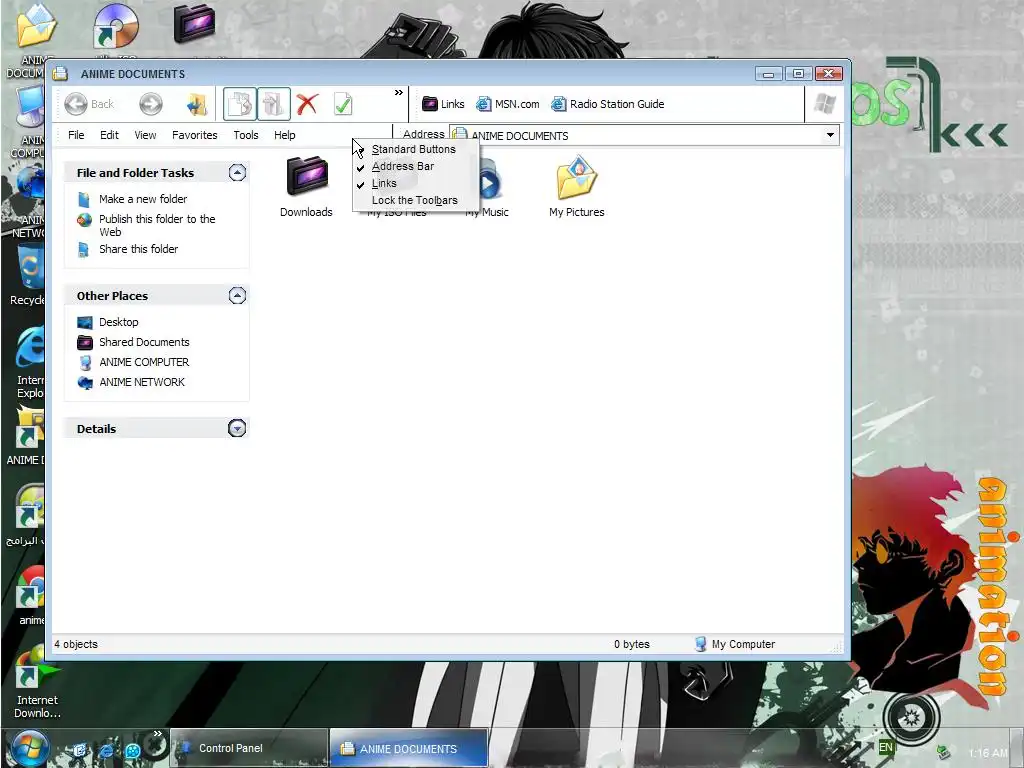Launch Internet Explorer from quick launch
Image resolution: width=1024 pixels, height=768 pixels.
(x=106, y=750)
